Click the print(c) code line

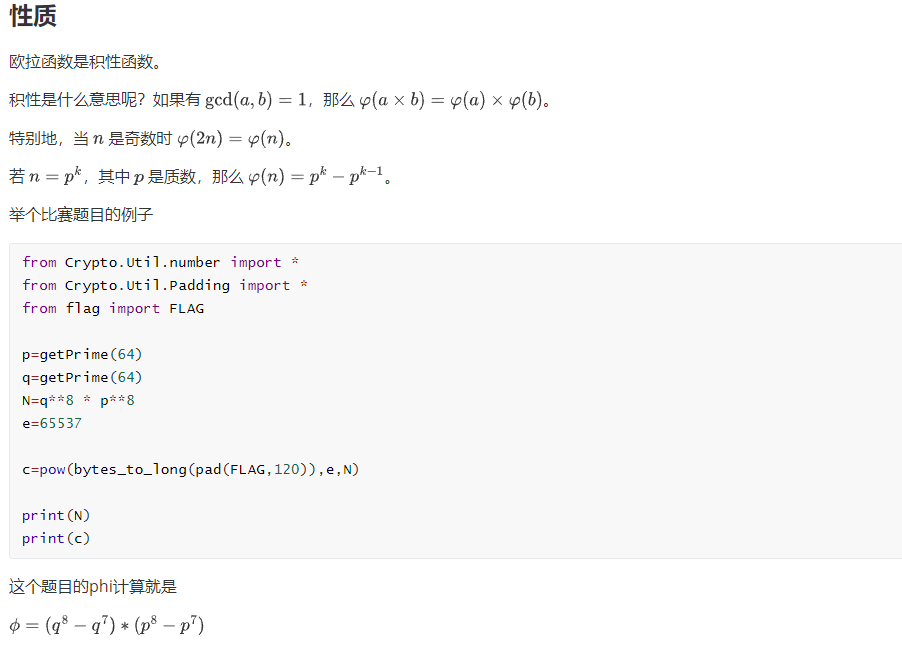(x=56, y=538)
